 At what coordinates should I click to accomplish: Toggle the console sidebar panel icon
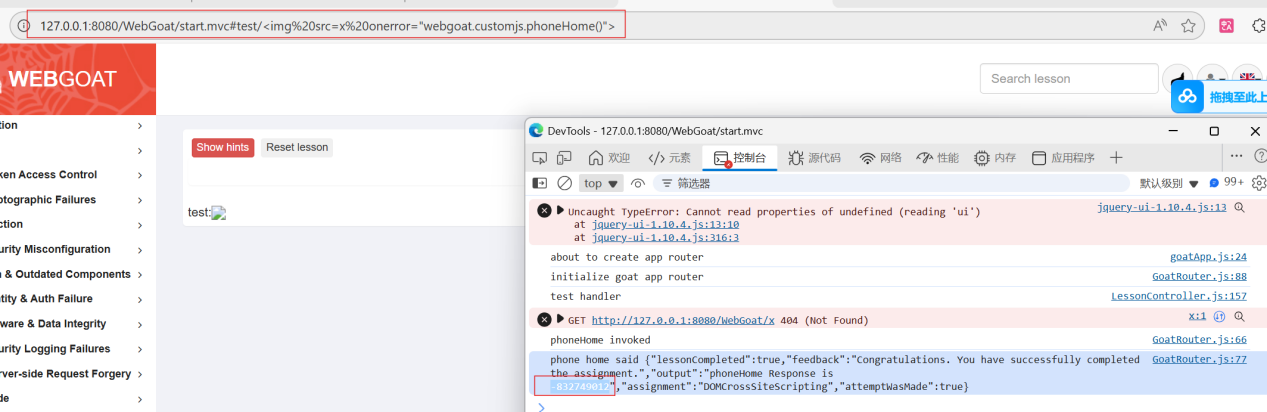pyautogui.click(x=540, y=183)
